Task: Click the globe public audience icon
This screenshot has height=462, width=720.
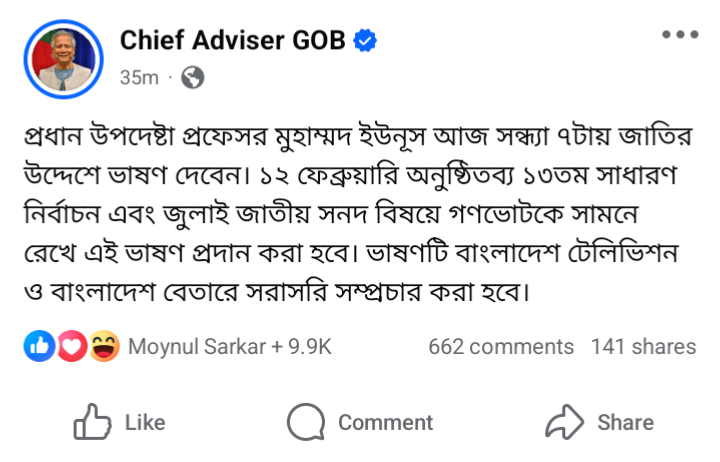Action: [193, 77]
